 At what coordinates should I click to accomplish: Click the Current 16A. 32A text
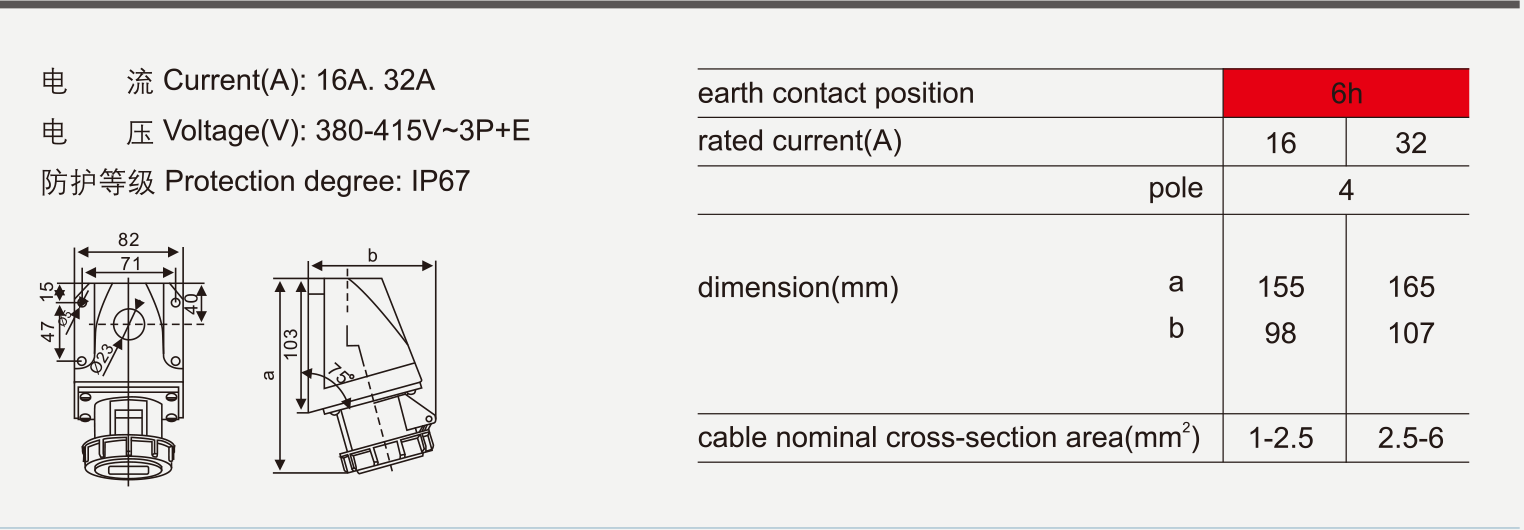298,81
